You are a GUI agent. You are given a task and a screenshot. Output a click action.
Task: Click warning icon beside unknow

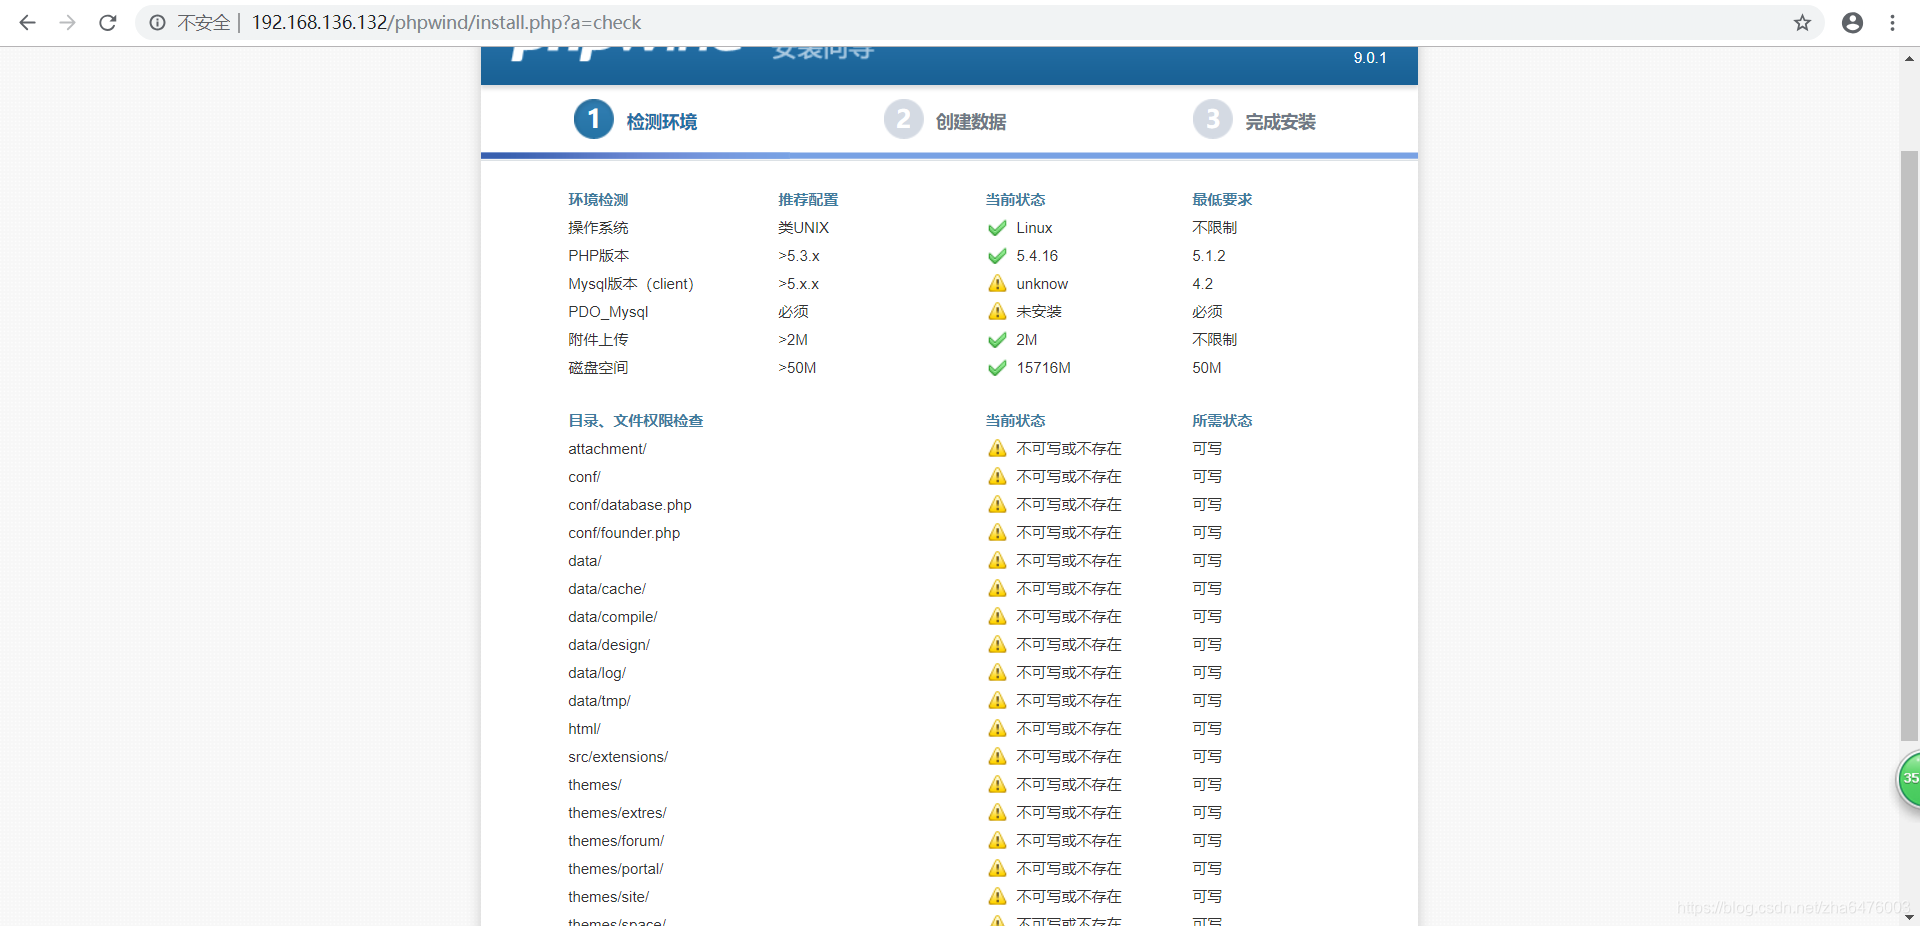pos(997,284)
